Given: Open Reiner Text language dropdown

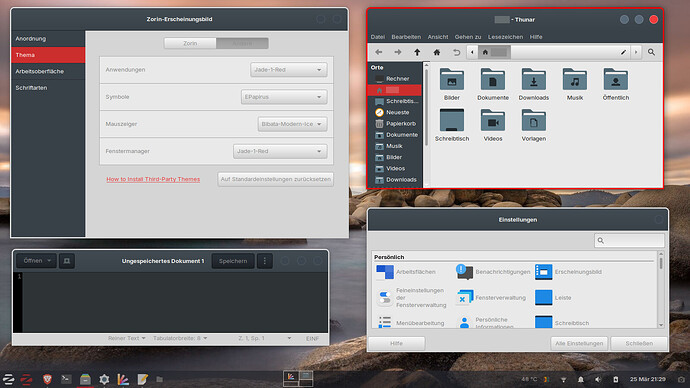Looking at the screenshot, I should (x=126, y=338).
